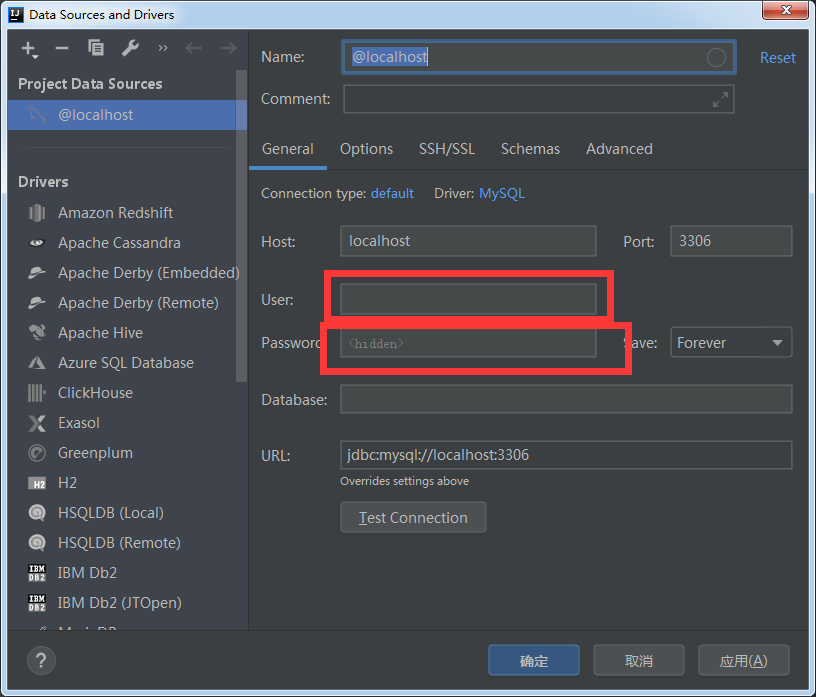816x697 pixels.
Task: Click color circle in Name field
Action: [x=716, y=57]
